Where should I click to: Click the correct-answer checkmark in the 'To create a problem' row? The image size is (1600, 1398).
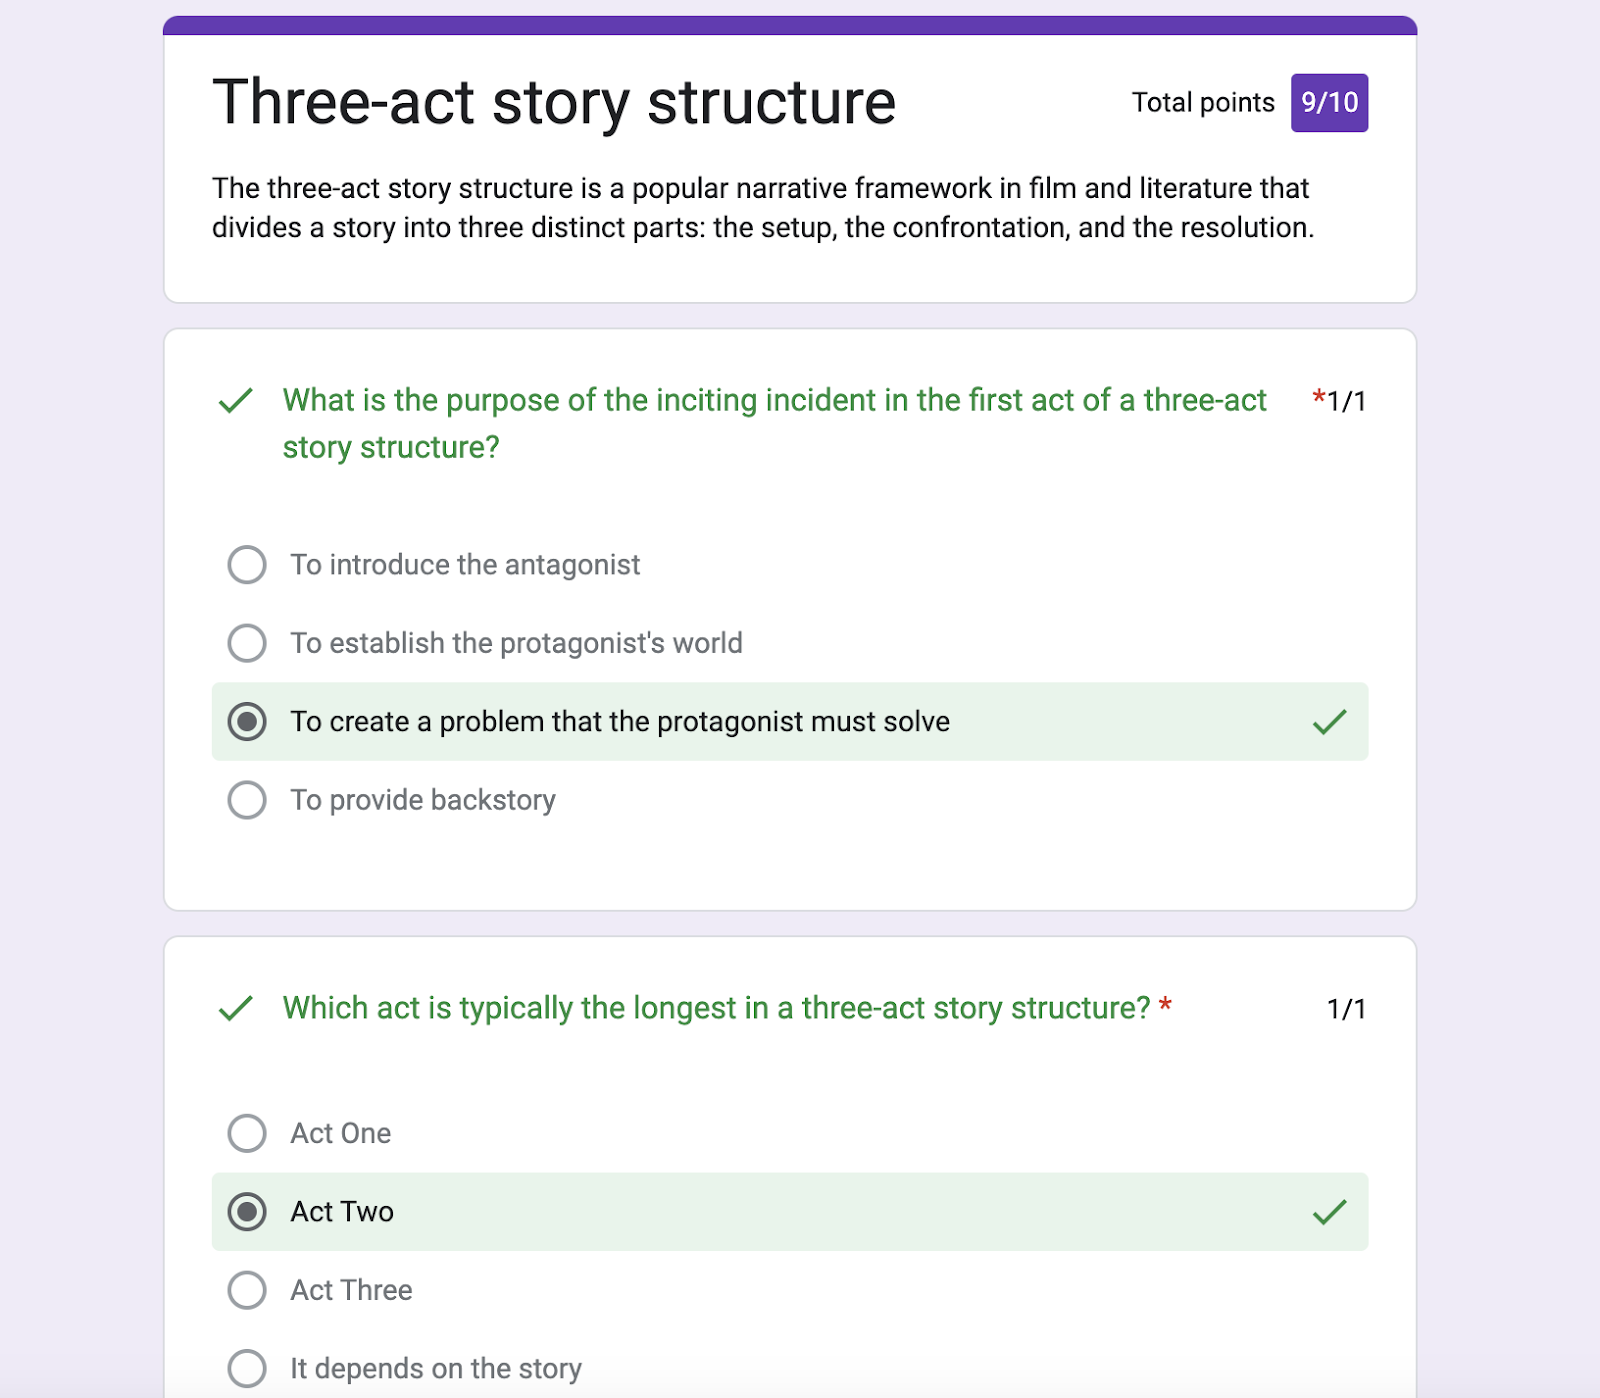(x=1329, y=722)
